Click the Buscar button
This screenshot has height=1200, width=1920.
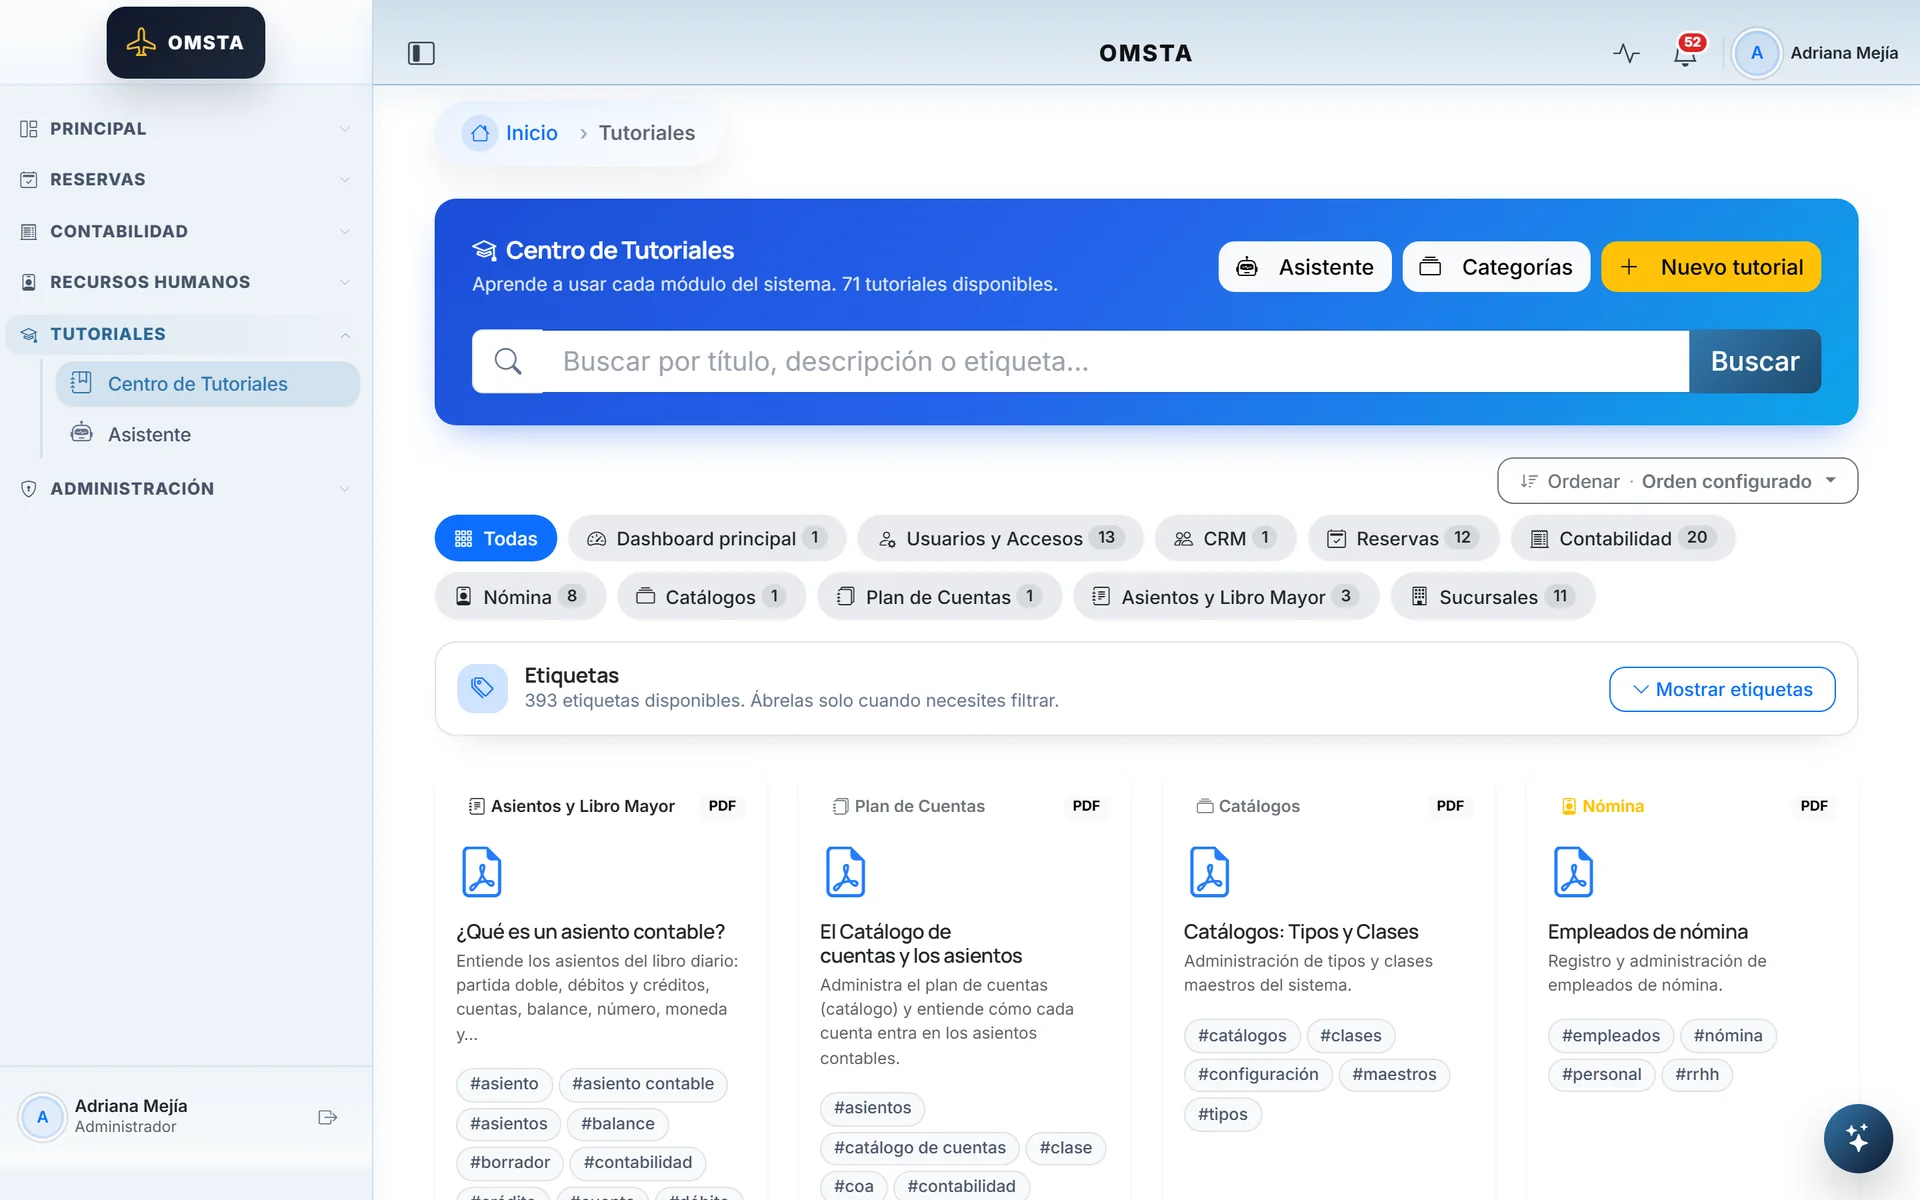click(1755, 361)
